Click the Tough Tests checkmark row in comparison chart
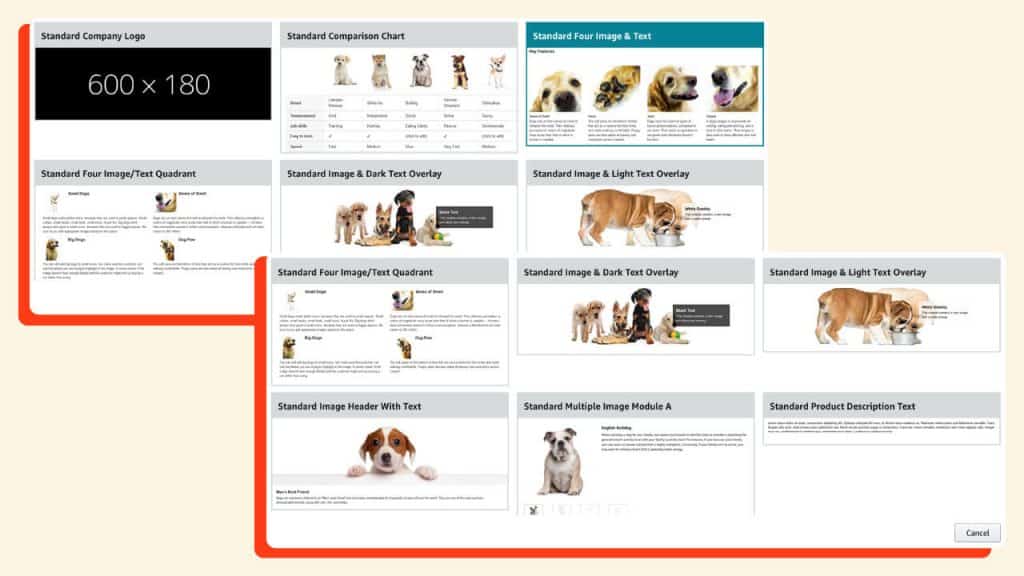 tap(400, 134)
